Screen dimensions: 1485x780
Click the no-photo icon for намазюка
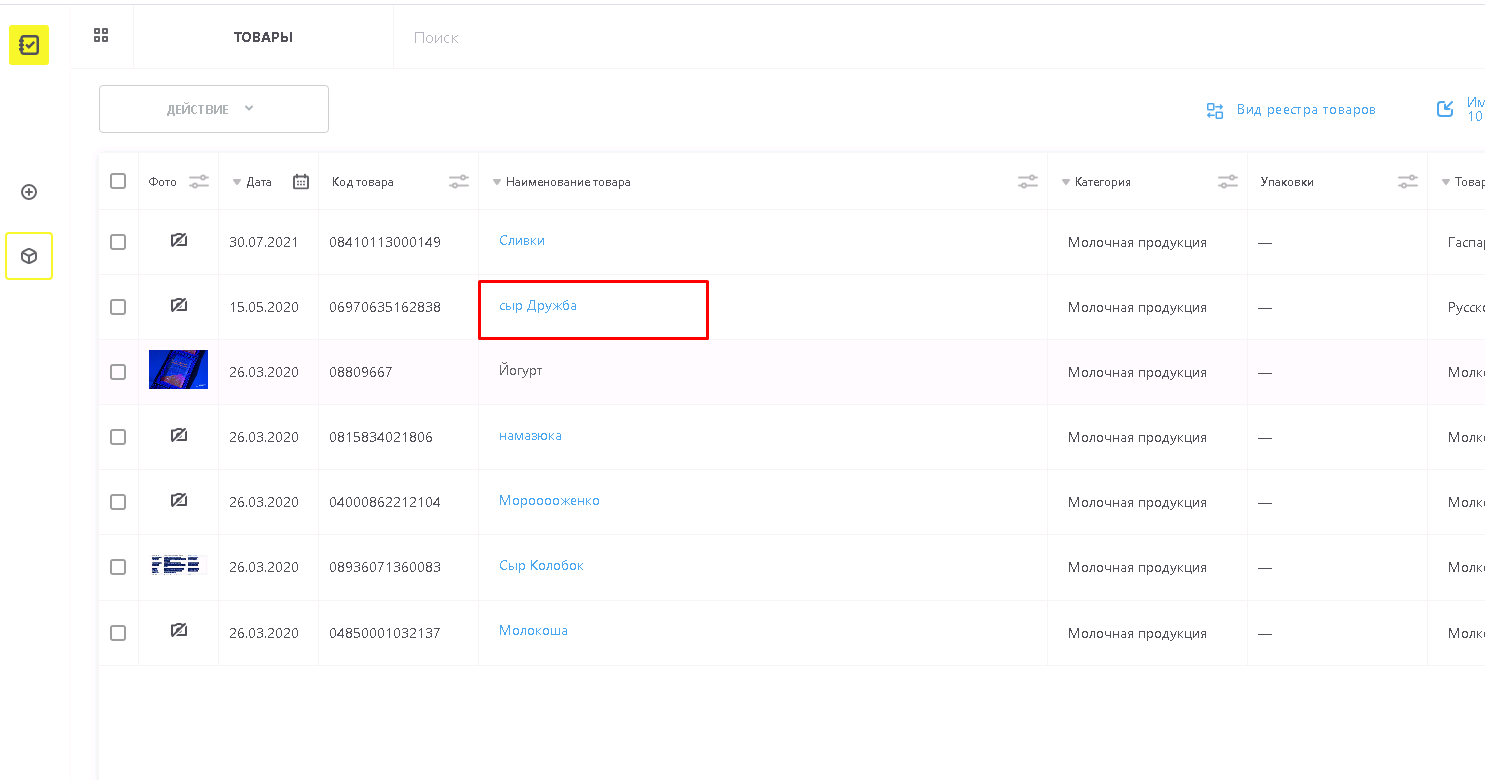[x=179, y=435]
